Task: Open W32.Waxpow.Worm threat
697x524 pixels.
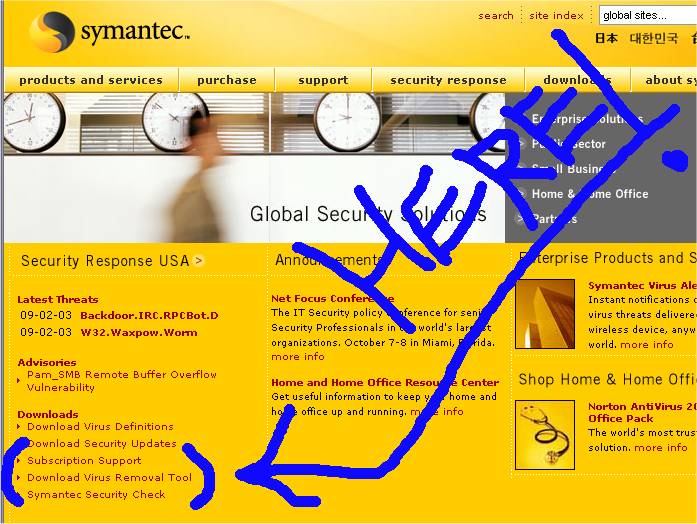Action: [x=139, y=332]
